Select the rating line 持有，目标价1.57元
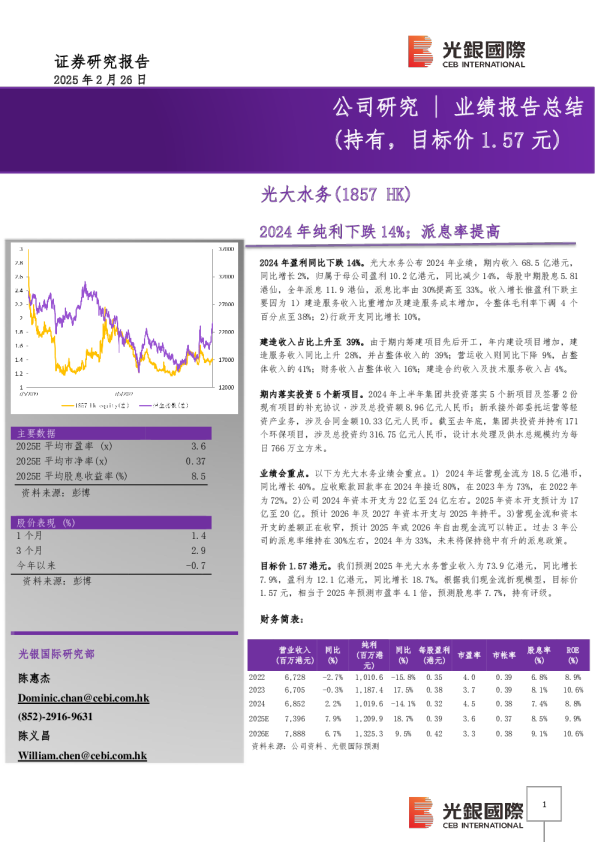The image size is (595, 842). 447,140
